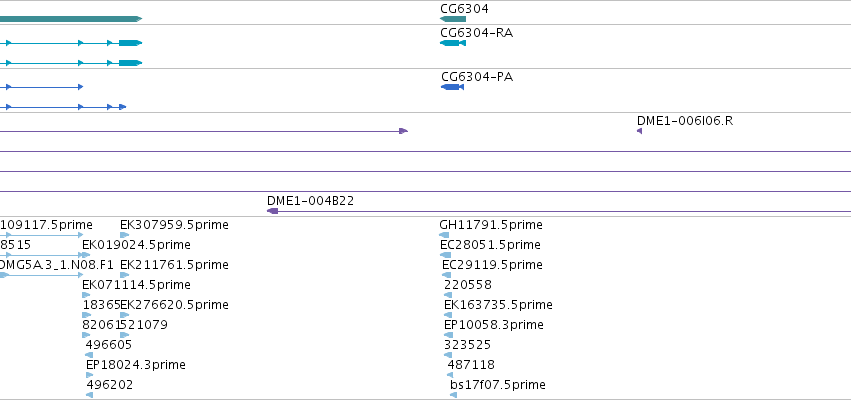Viewport: 851px width, 400px height.
Task: Click the EK163735.5prime arrow glyph
Action: 448,315
